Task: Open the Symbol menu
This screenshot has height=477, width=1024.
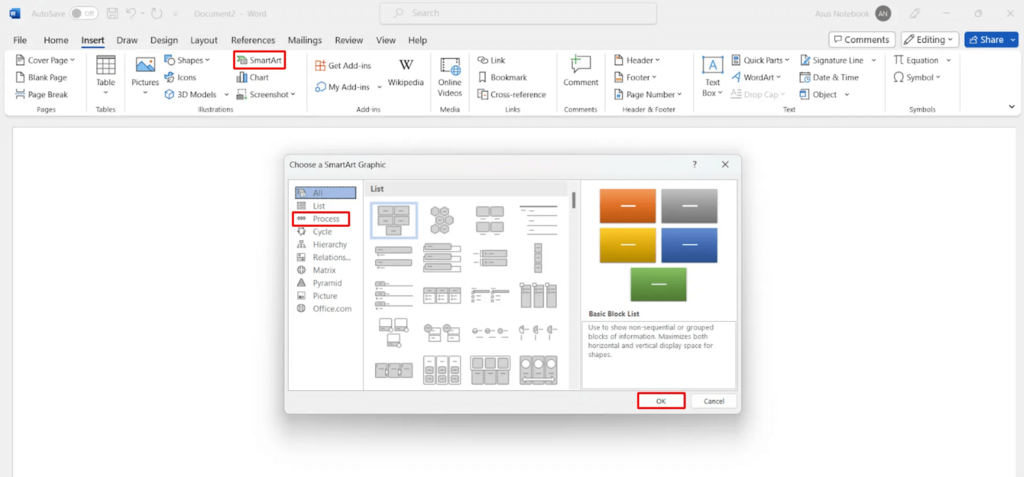Action: click(x=917, y=77)
